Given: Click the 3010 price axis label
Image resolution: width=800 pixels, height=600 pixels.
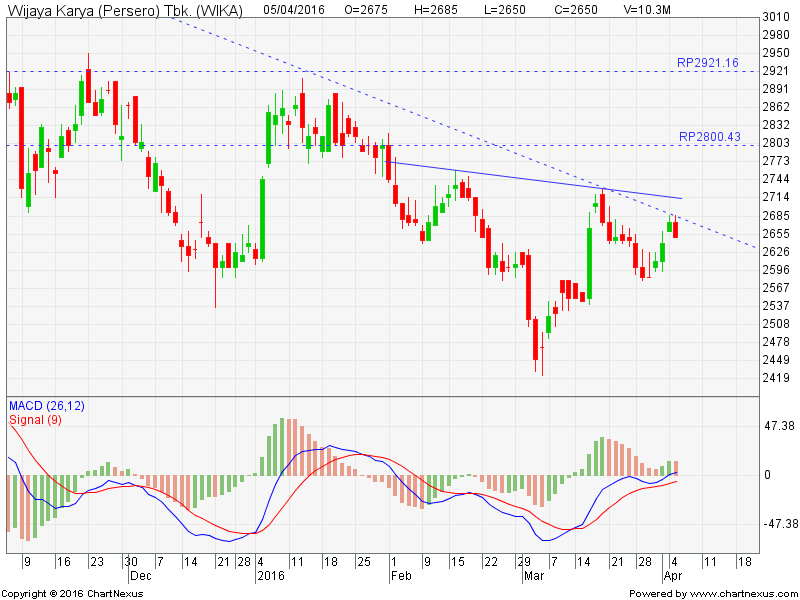Looking at the screenshot, I should pos(776,17).
